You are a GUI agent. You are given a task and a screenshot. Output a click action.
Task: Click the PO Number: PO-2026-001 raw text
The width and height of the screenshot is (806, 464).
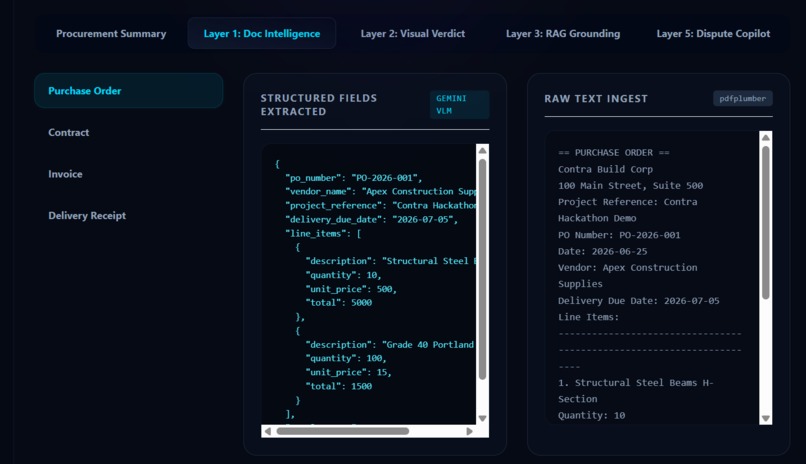tap(619, 235)
